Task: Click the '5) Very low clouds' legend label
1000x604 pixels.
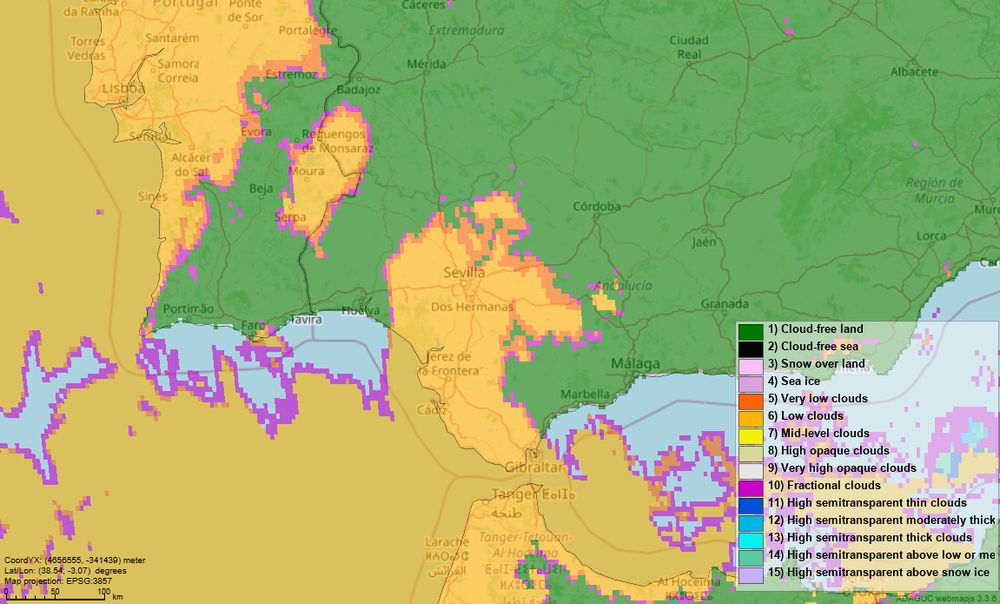Action: pyautogui.click(x=818, y=399)
